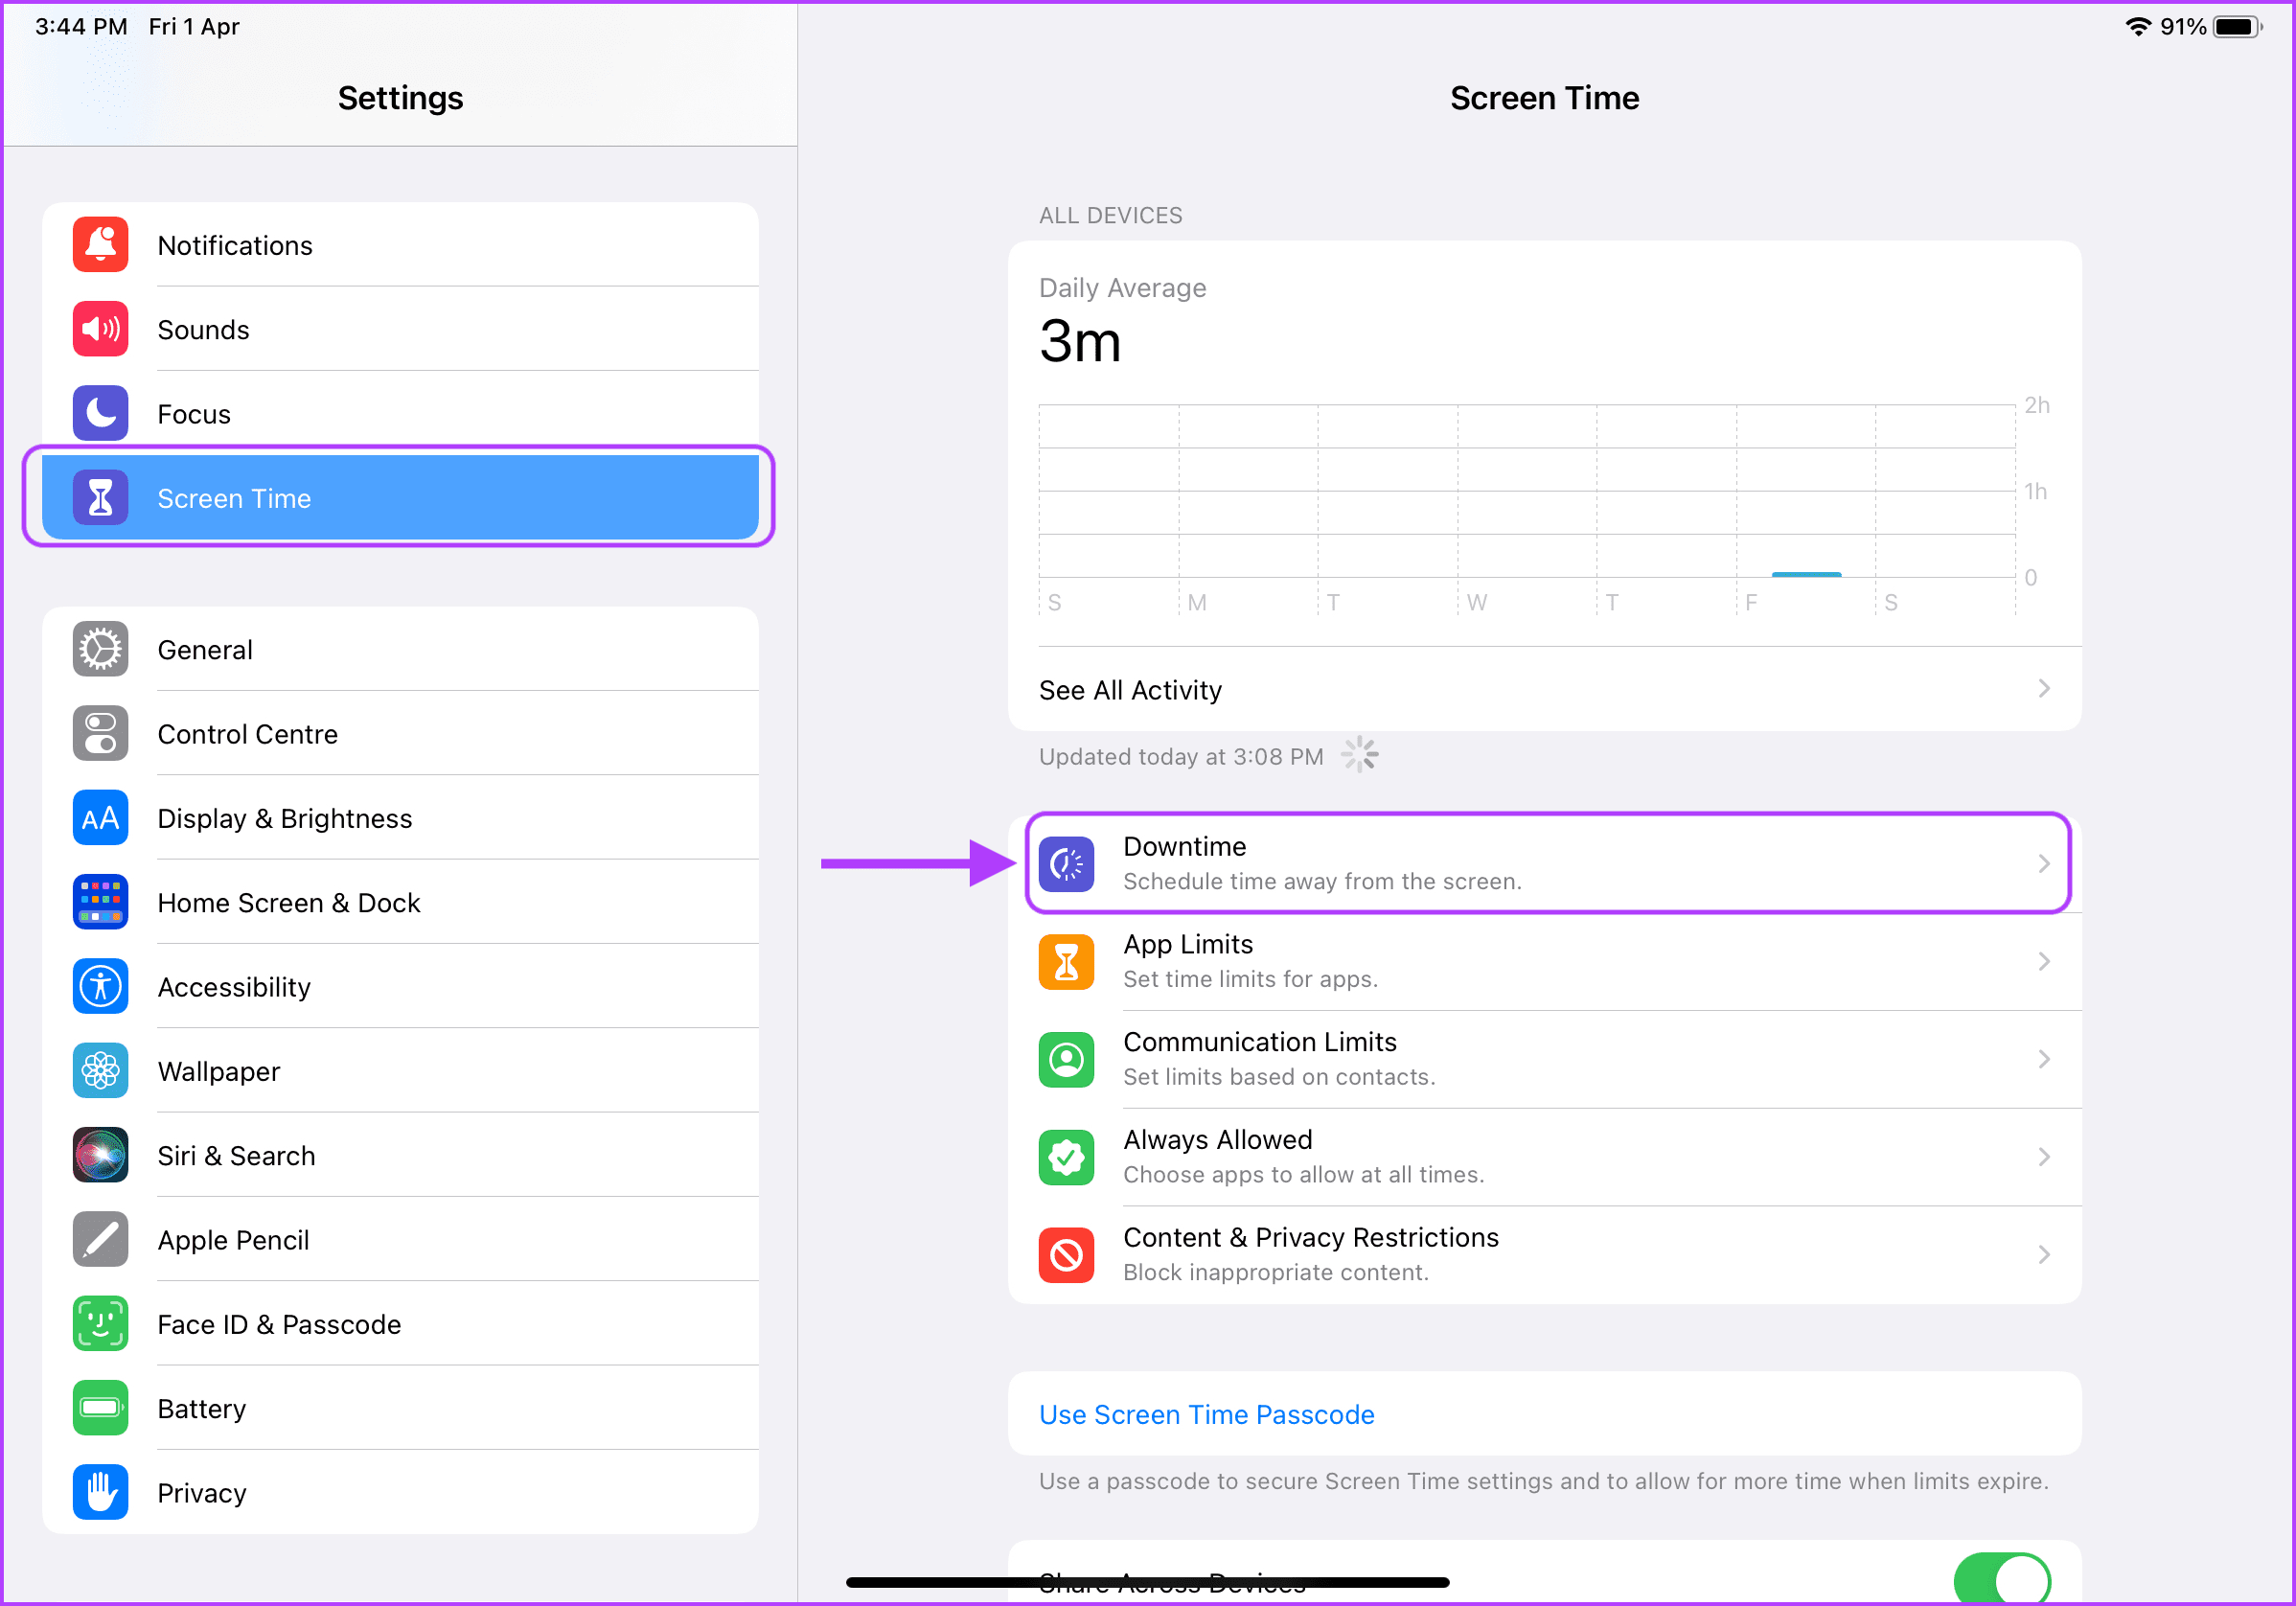This screenshot has height=1606, width=2296.
Task: Tap the Sounds speaker icon
Action: coord(100,329)
